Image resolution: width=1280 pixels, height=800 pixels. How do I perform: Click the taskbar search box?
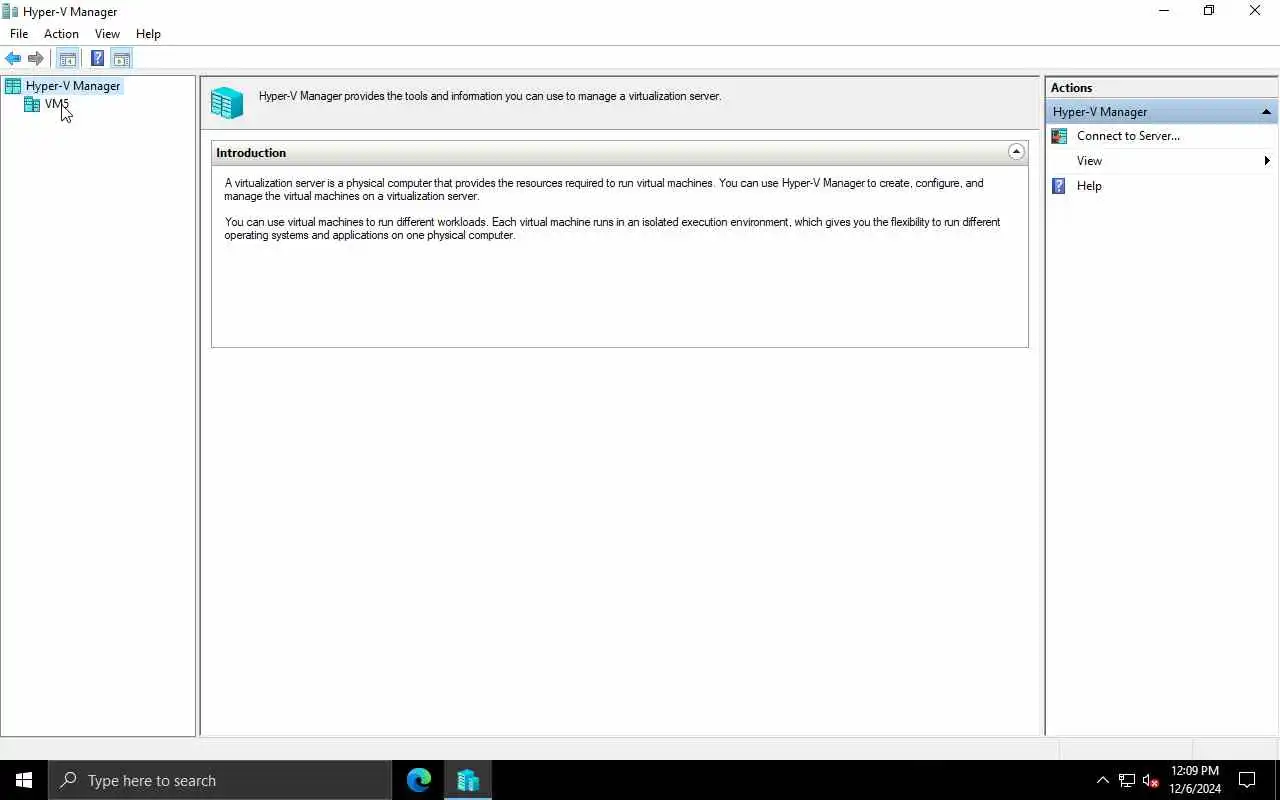pos(220,780)
